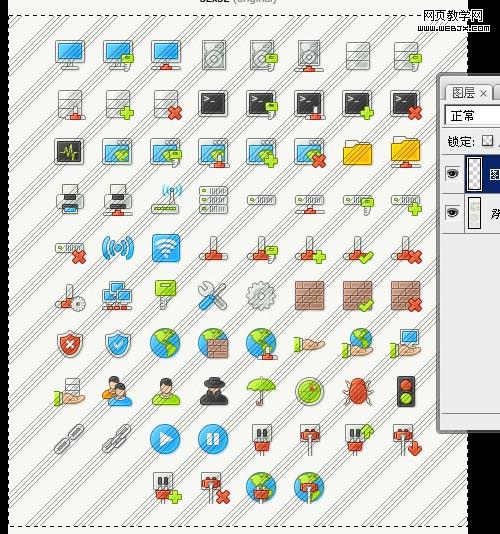The height and width of the screenshot is (534, 500).
Task: Click the terminal icon without badge
Action: click(x=213, y=103)
